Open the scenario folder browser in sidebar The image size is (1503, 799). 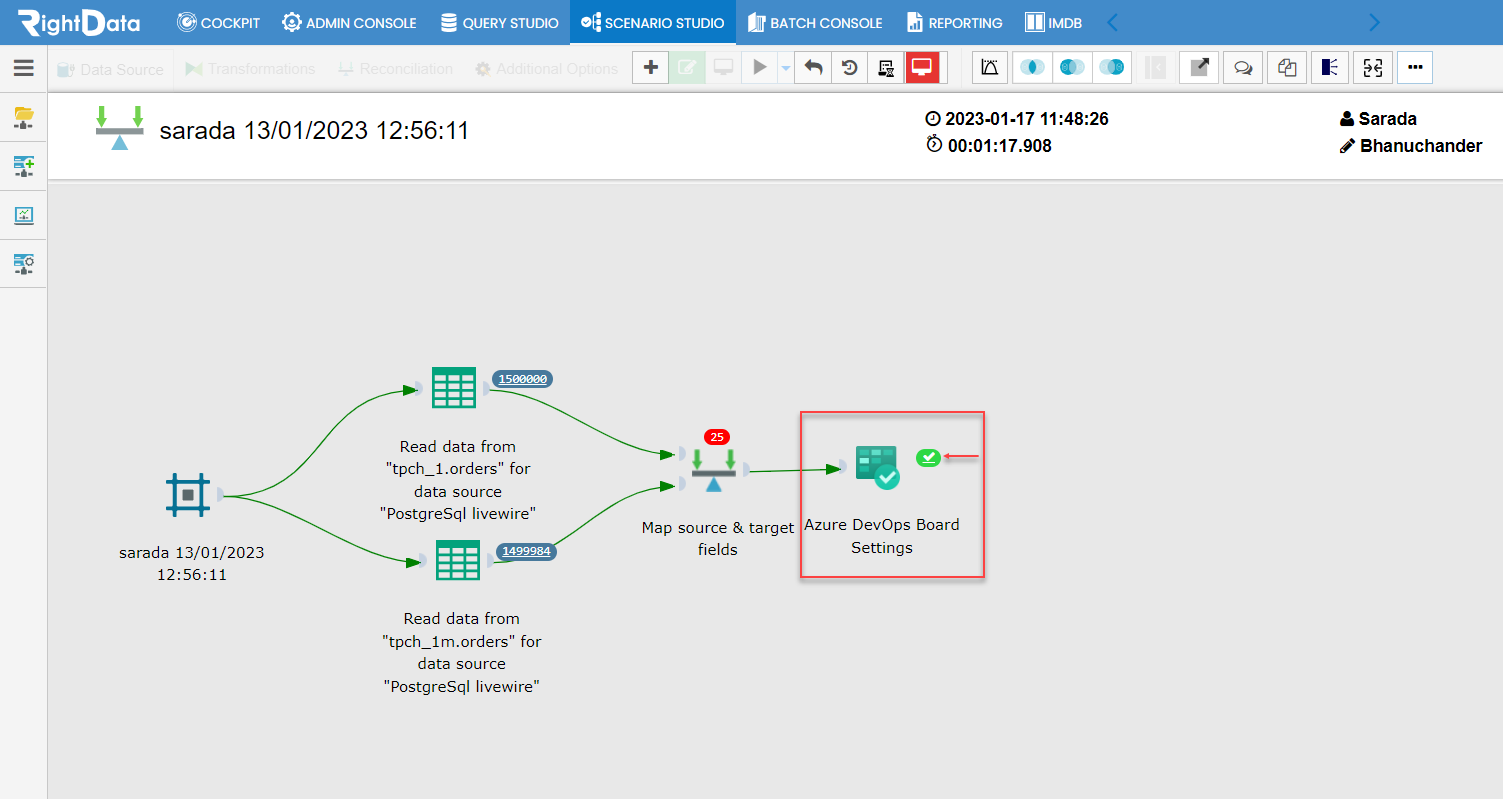click(23, 118)
